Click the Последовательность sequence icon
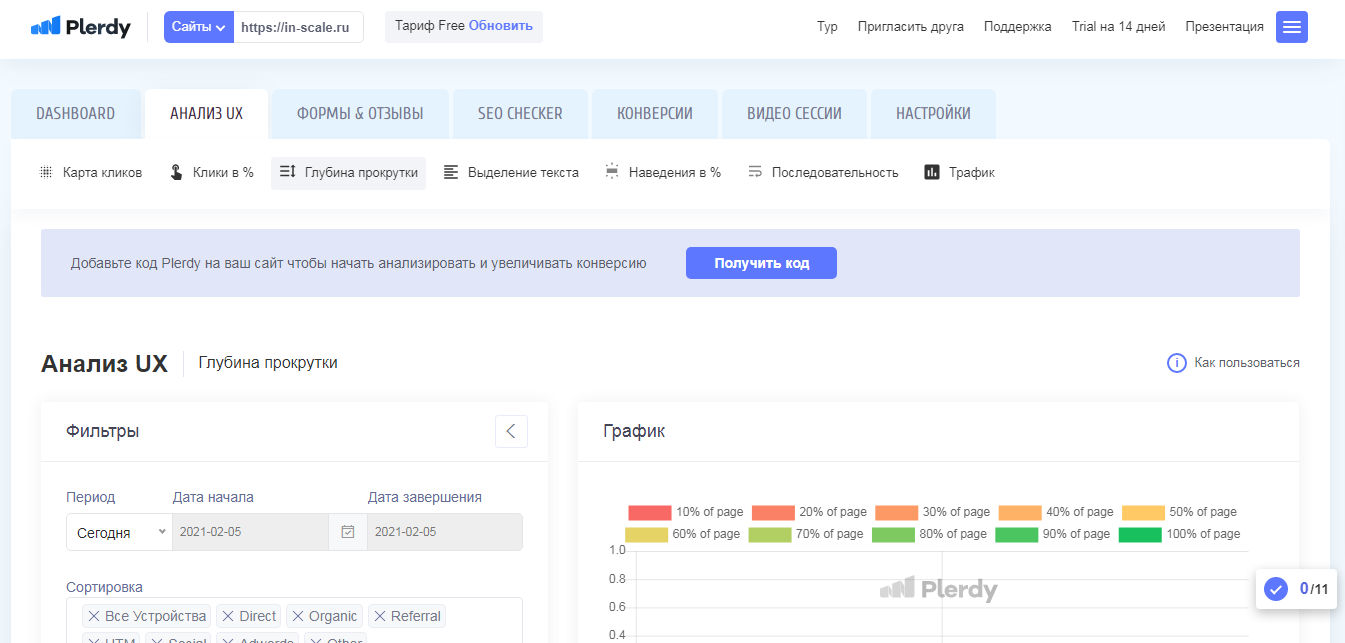The height and width of the screenshot is (643, 1345). 755,172
